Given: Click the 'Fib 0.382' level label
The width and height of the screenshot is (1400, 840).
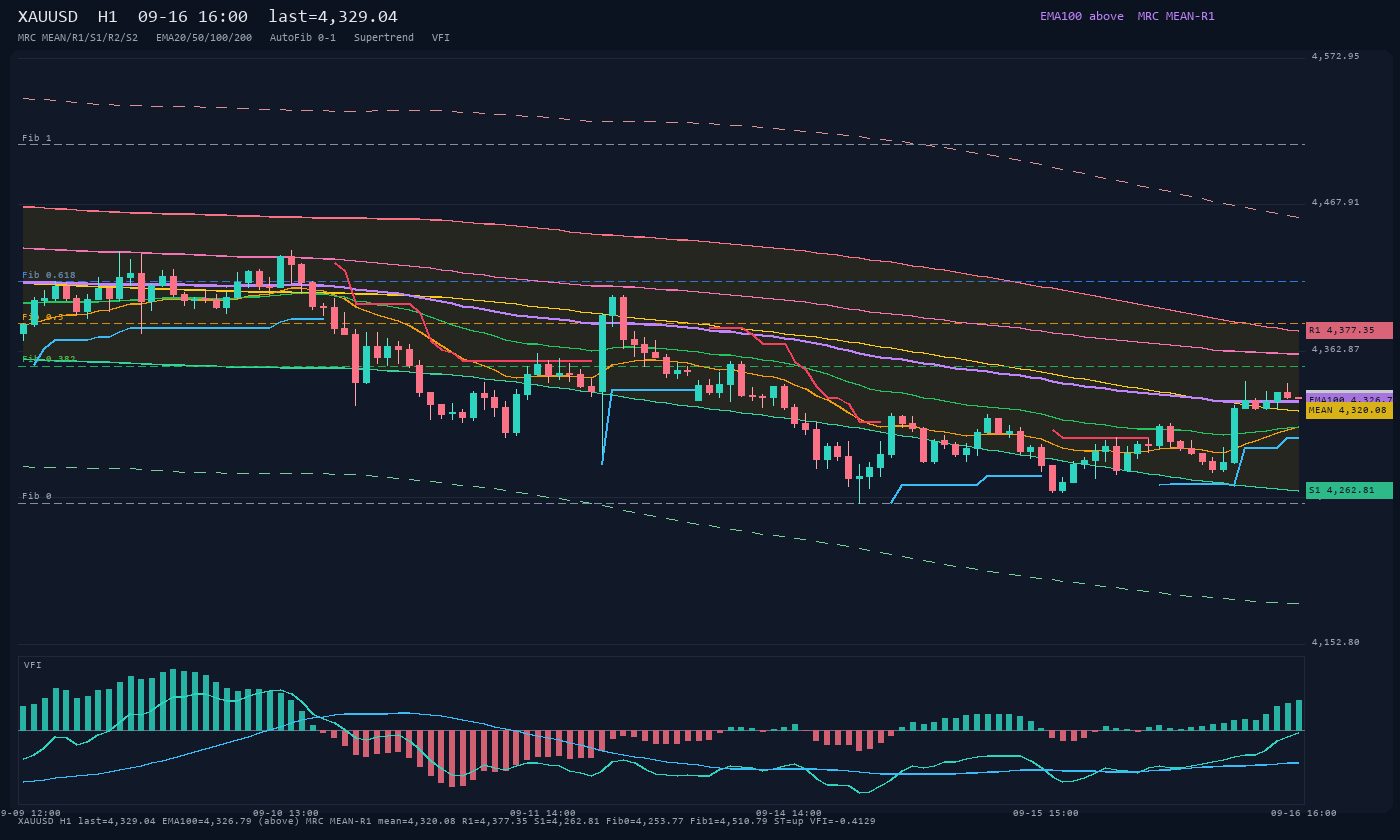Looking at the screenshot, I should tap(49, 359).
